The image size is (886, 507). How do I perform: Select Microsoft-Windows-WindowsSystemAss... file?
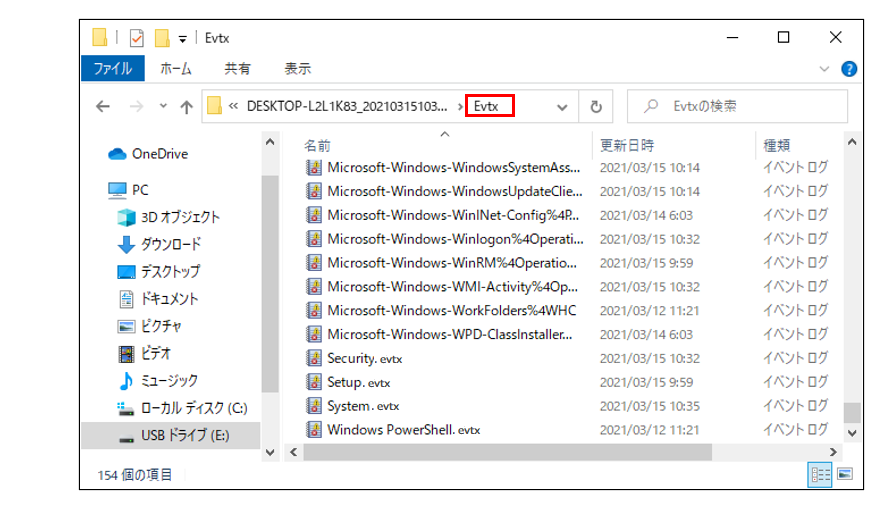coord(444,168)
